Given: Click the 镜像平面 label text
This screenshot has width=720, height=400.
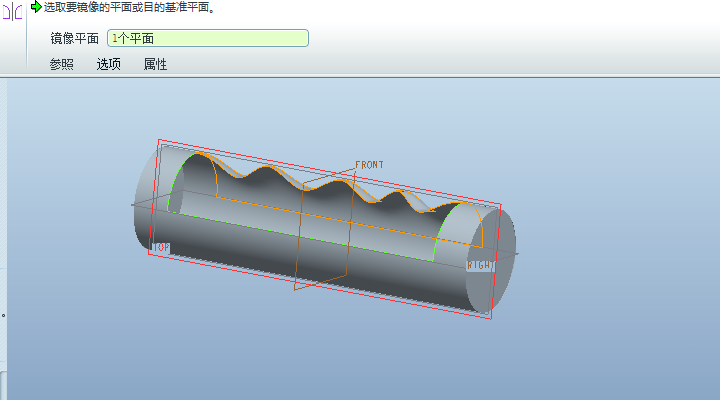Looking at the screenshot, I should (75, 38).
